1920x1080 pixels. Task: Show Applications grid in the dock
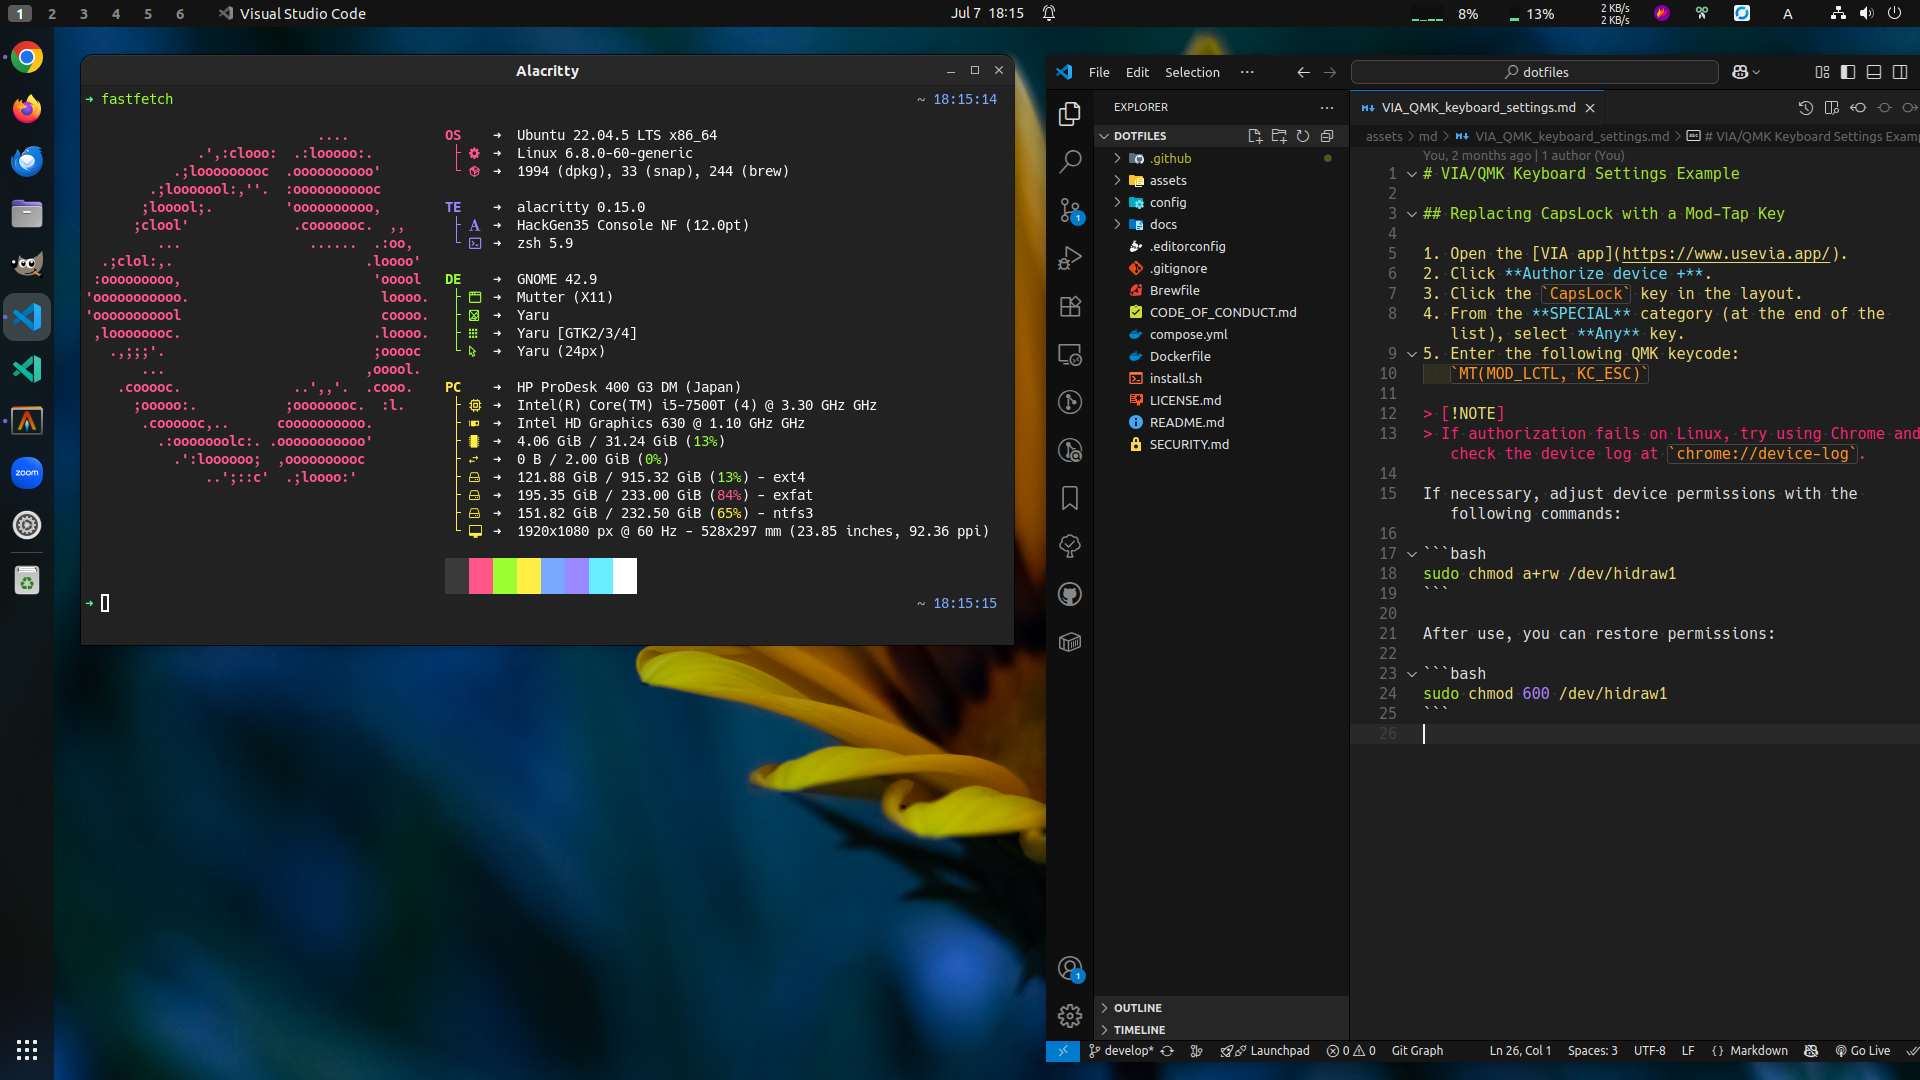tap(27, 1050)
